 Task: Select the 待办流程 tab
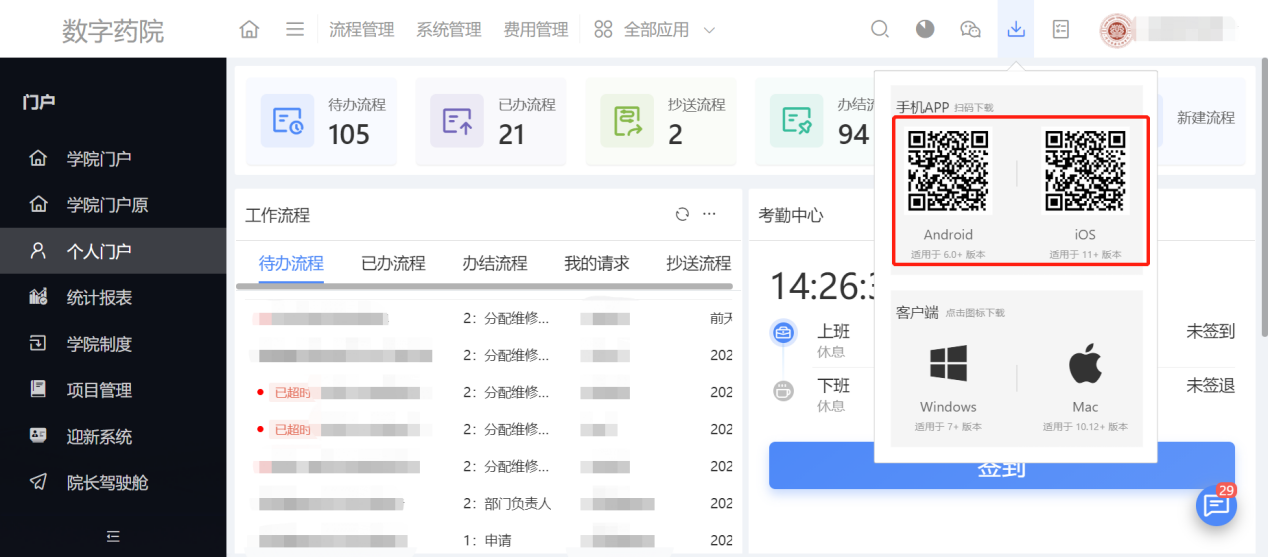(291, 263)
